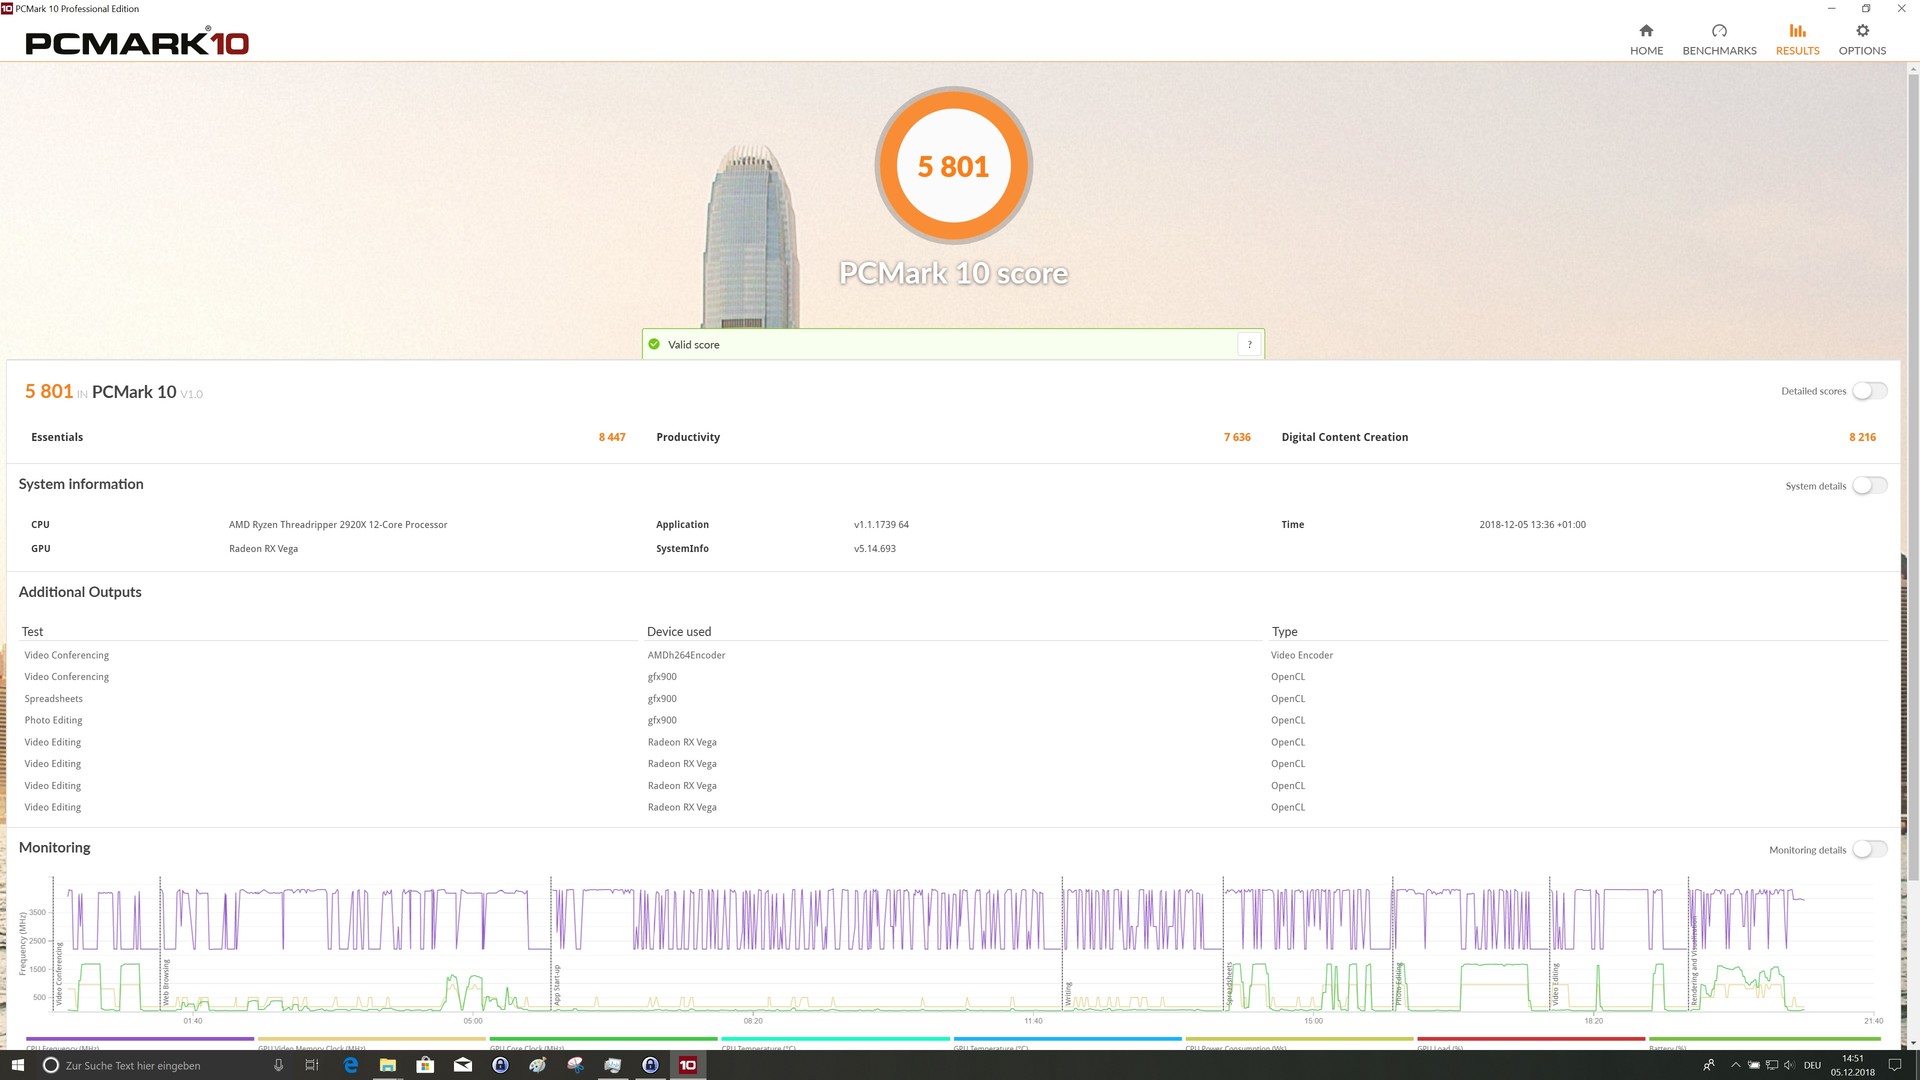The image size is (1920, 1080).
Task: Show hidden system tray icons chevron
Action: coord(1735,1065)
